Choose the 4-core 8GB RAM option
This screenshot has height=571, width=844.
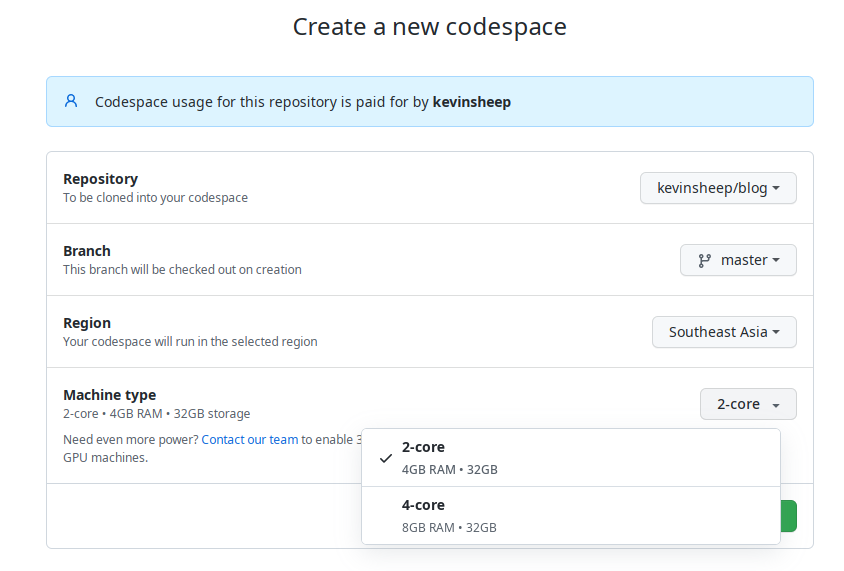pos(571,516)
